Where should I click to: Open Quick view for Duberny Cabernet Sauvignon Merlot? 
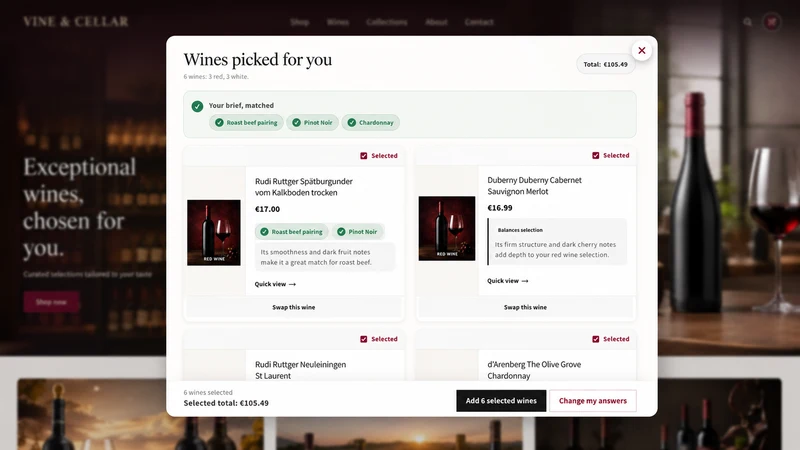point(508,281)
